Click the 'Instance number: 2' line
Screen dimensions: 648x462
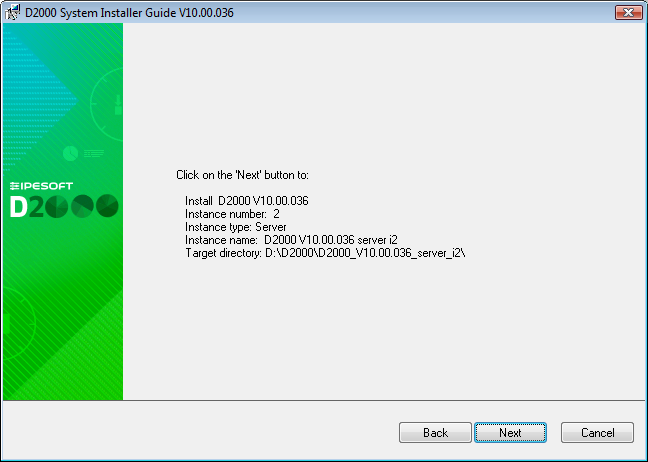pos(232,214)
